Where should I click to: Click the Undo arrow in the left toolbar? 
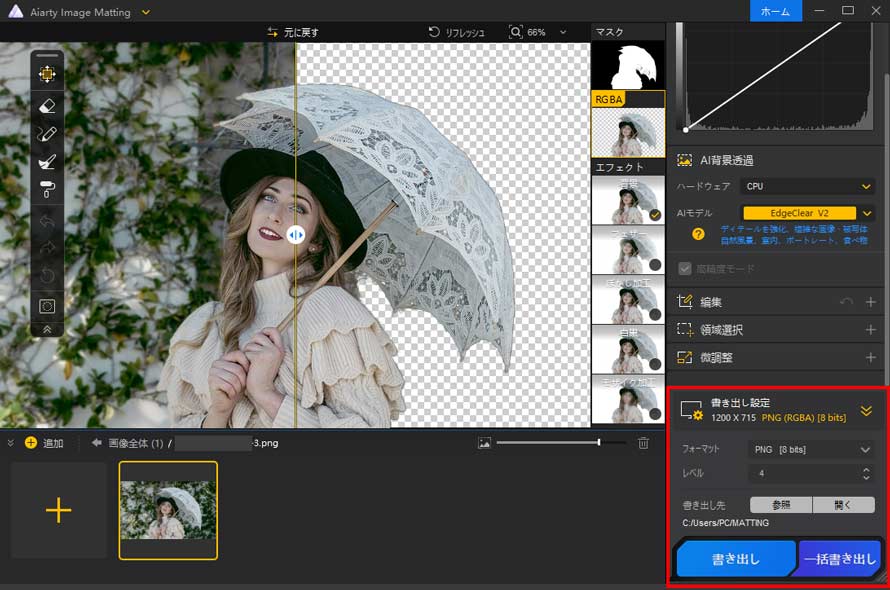pos(46,219)
